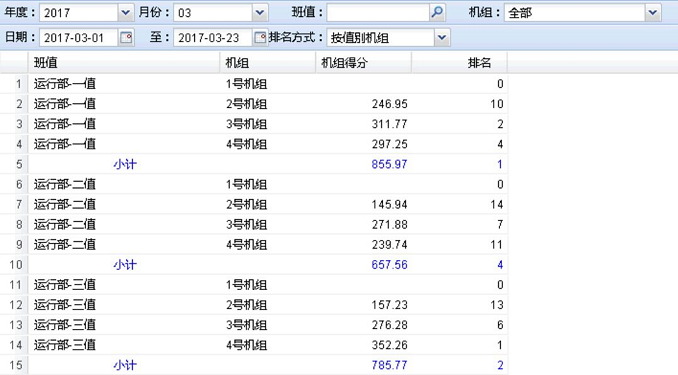Image resolution: width=678 pixels, height=375 pixels.
Task: Click the 小计 label in row 15
Action: [x=125, y=365]
